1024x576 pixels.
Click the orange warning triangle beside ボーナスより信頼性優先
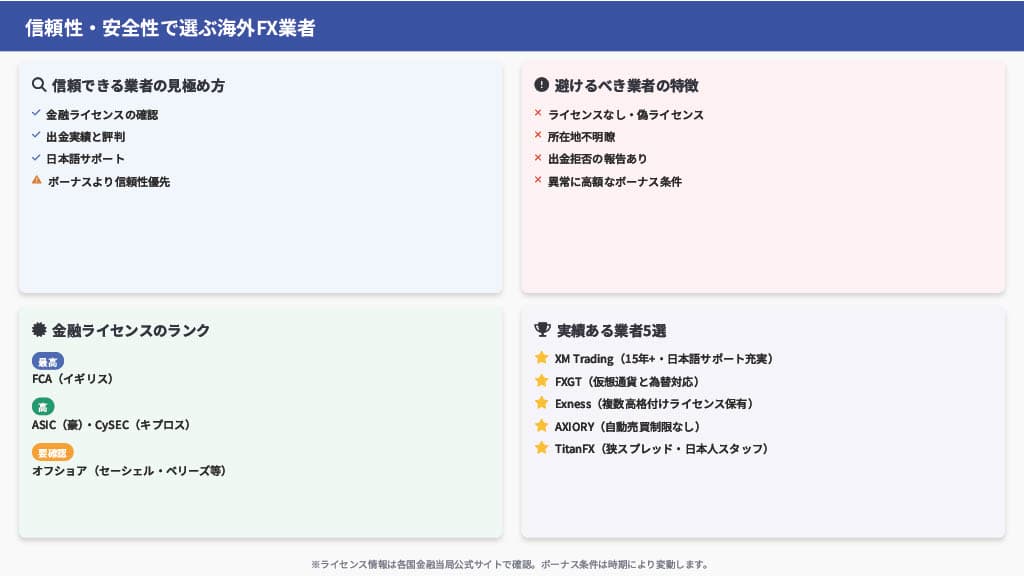37,181
